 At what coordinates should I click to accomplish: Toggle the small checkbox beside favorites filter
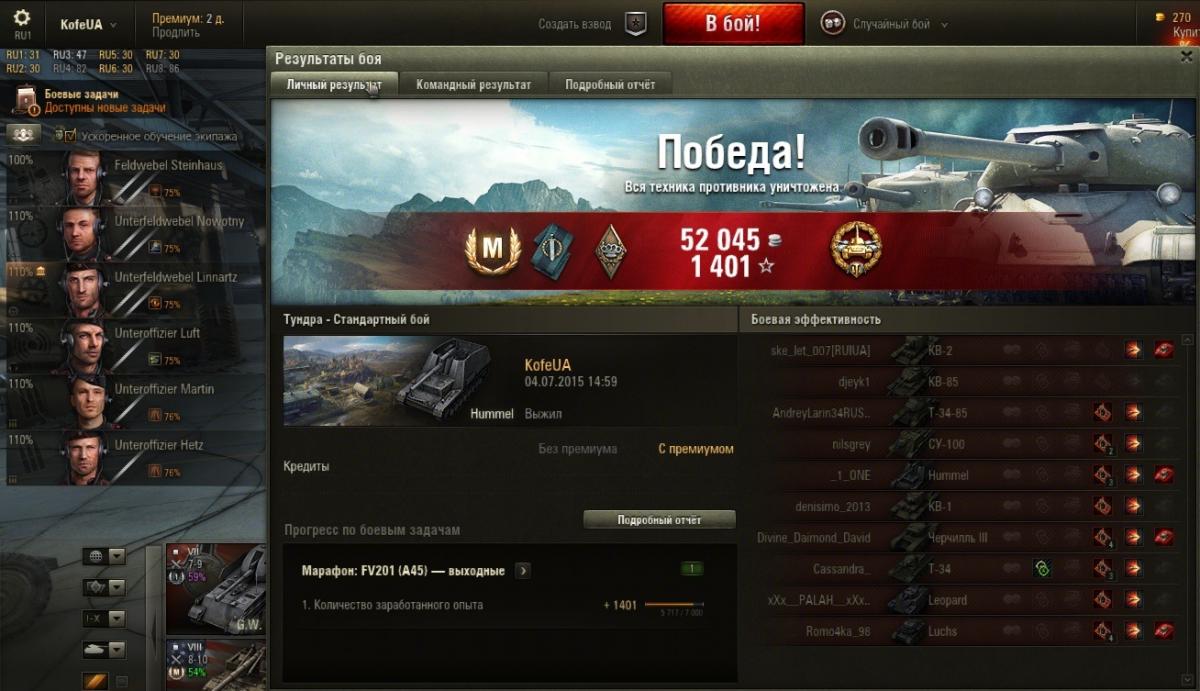point(122,682)
